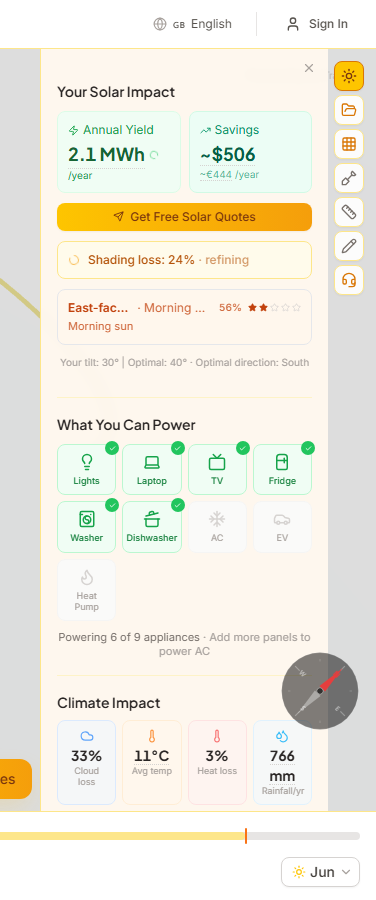Open the folder projects icon

pyautogui.click(x=348, y=110)
